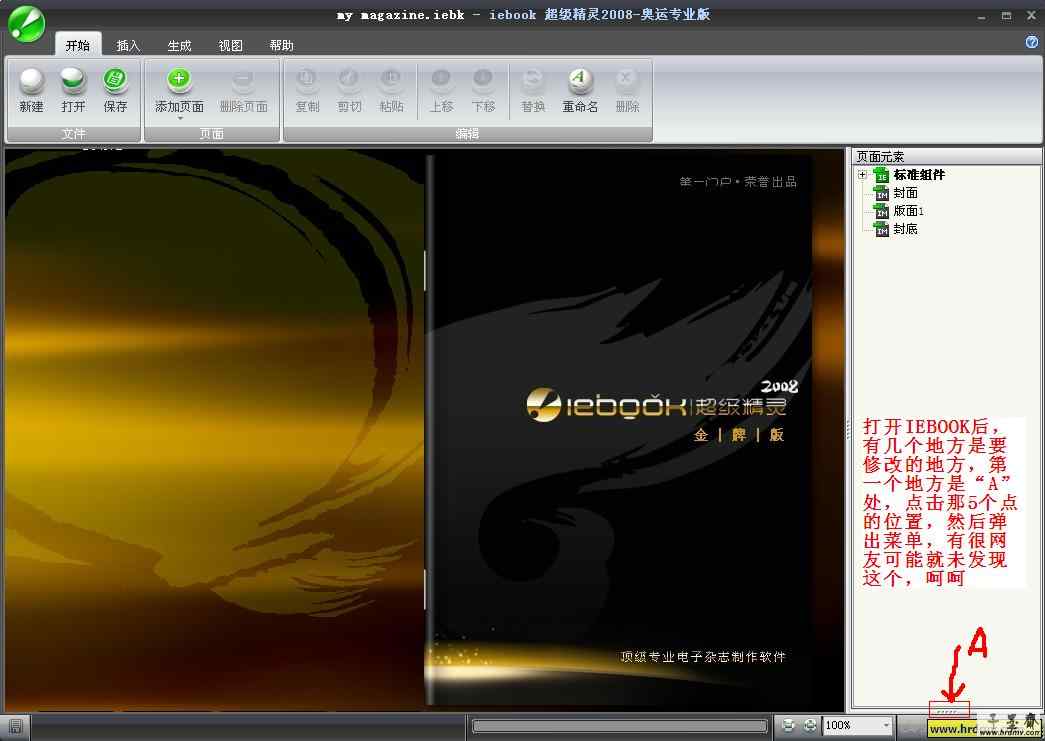Click the green 添加页面 plus icon
The image size is (1045, 741).
(x=179, y=79)
